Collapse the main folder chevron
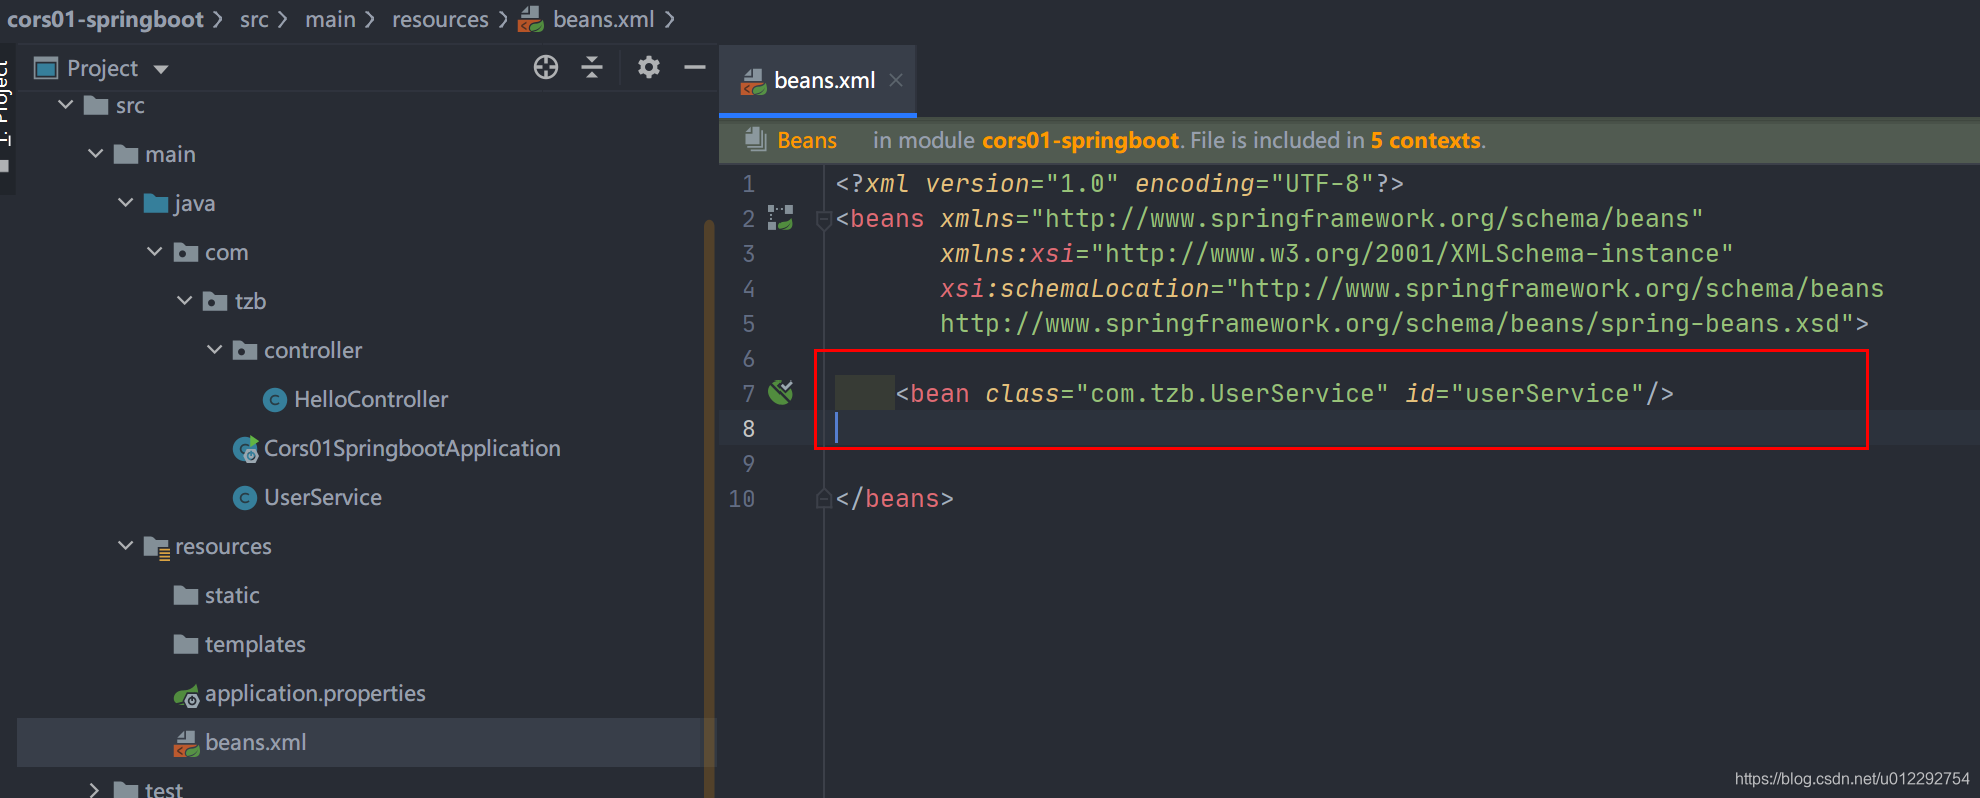Viewport: 1980px width, 798px height. 96,154
